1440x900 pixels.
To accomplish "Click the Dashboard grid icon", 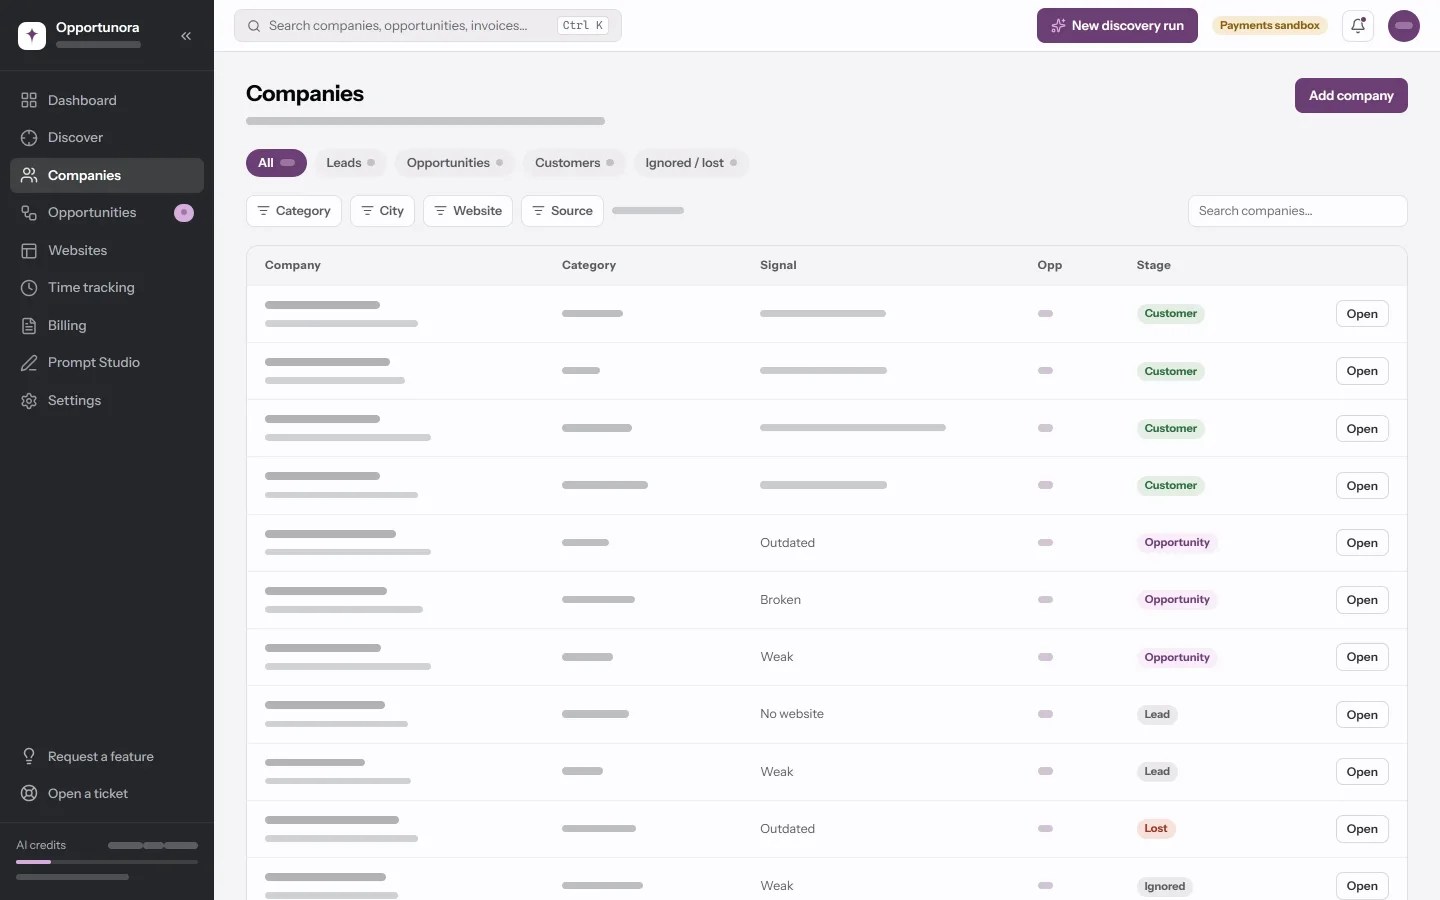I will coord(29,100).
